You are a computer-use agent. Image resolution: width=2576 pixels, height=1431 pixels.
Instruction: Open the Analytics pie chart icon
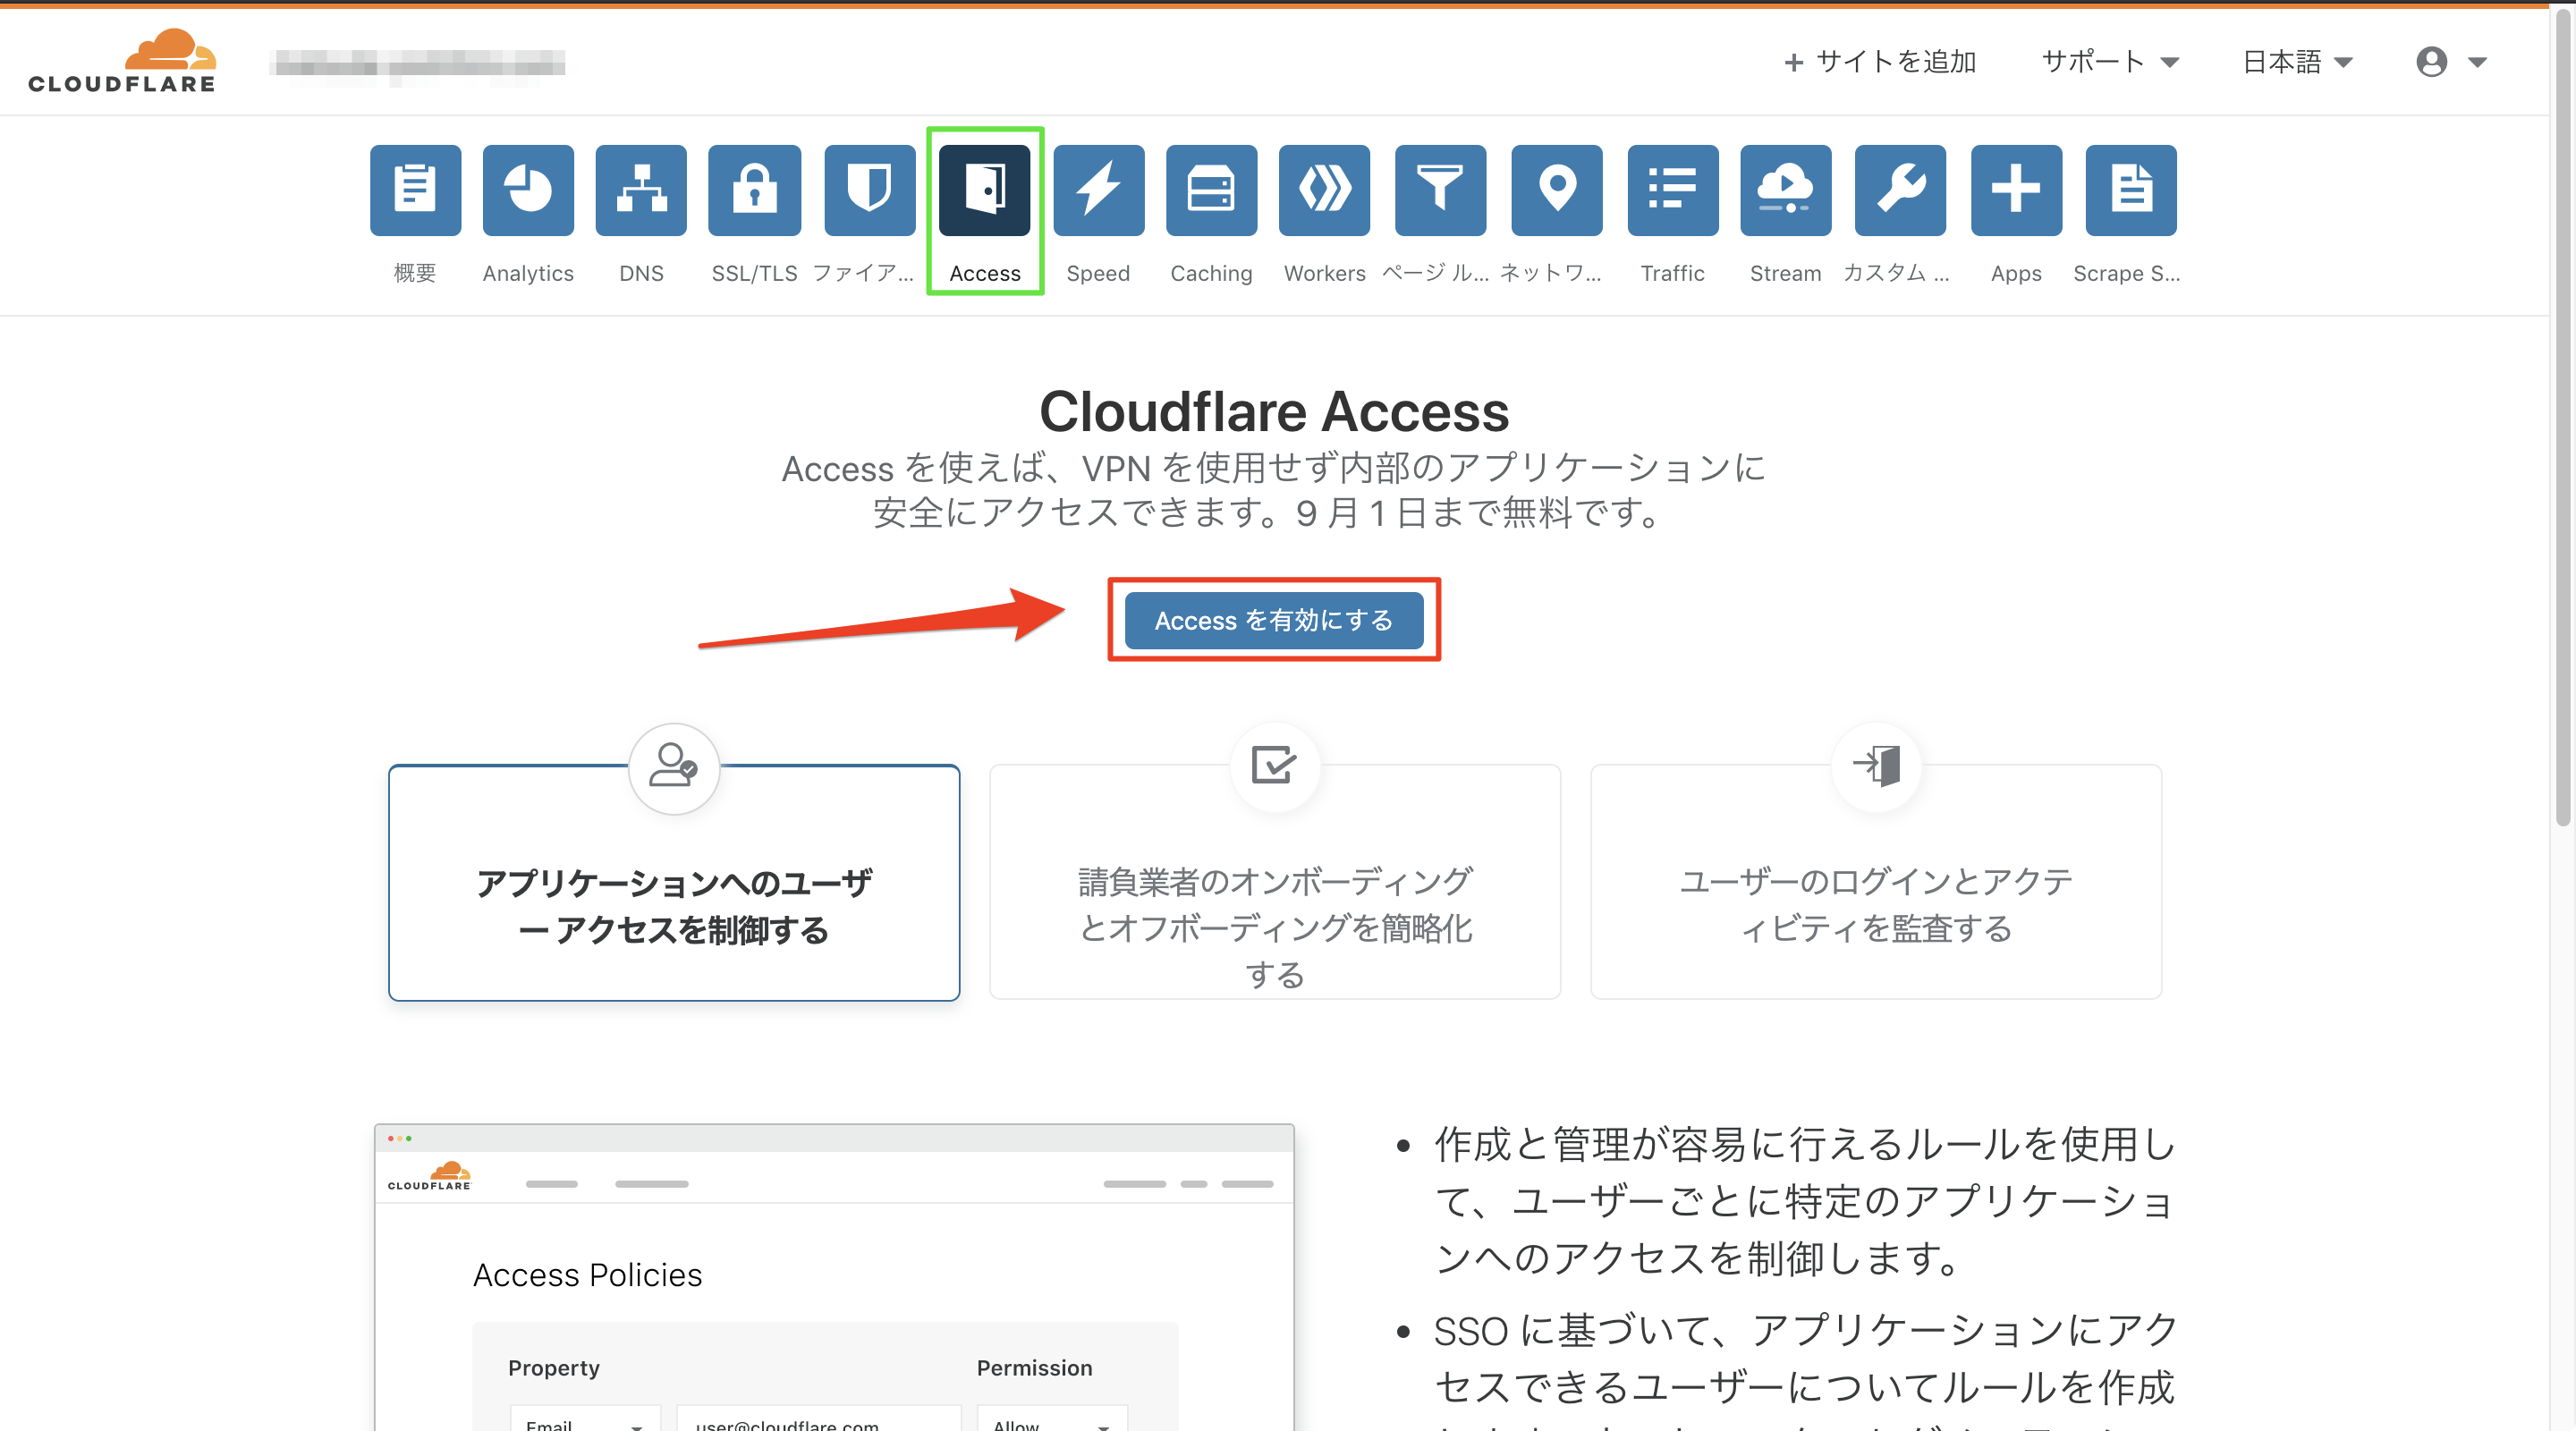tap(528, 190)
